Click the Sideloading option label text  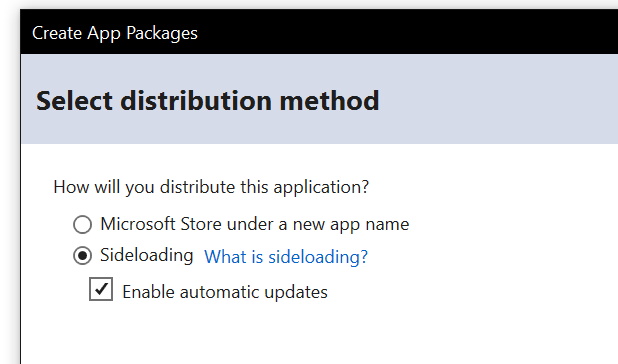tap(147, 255)
